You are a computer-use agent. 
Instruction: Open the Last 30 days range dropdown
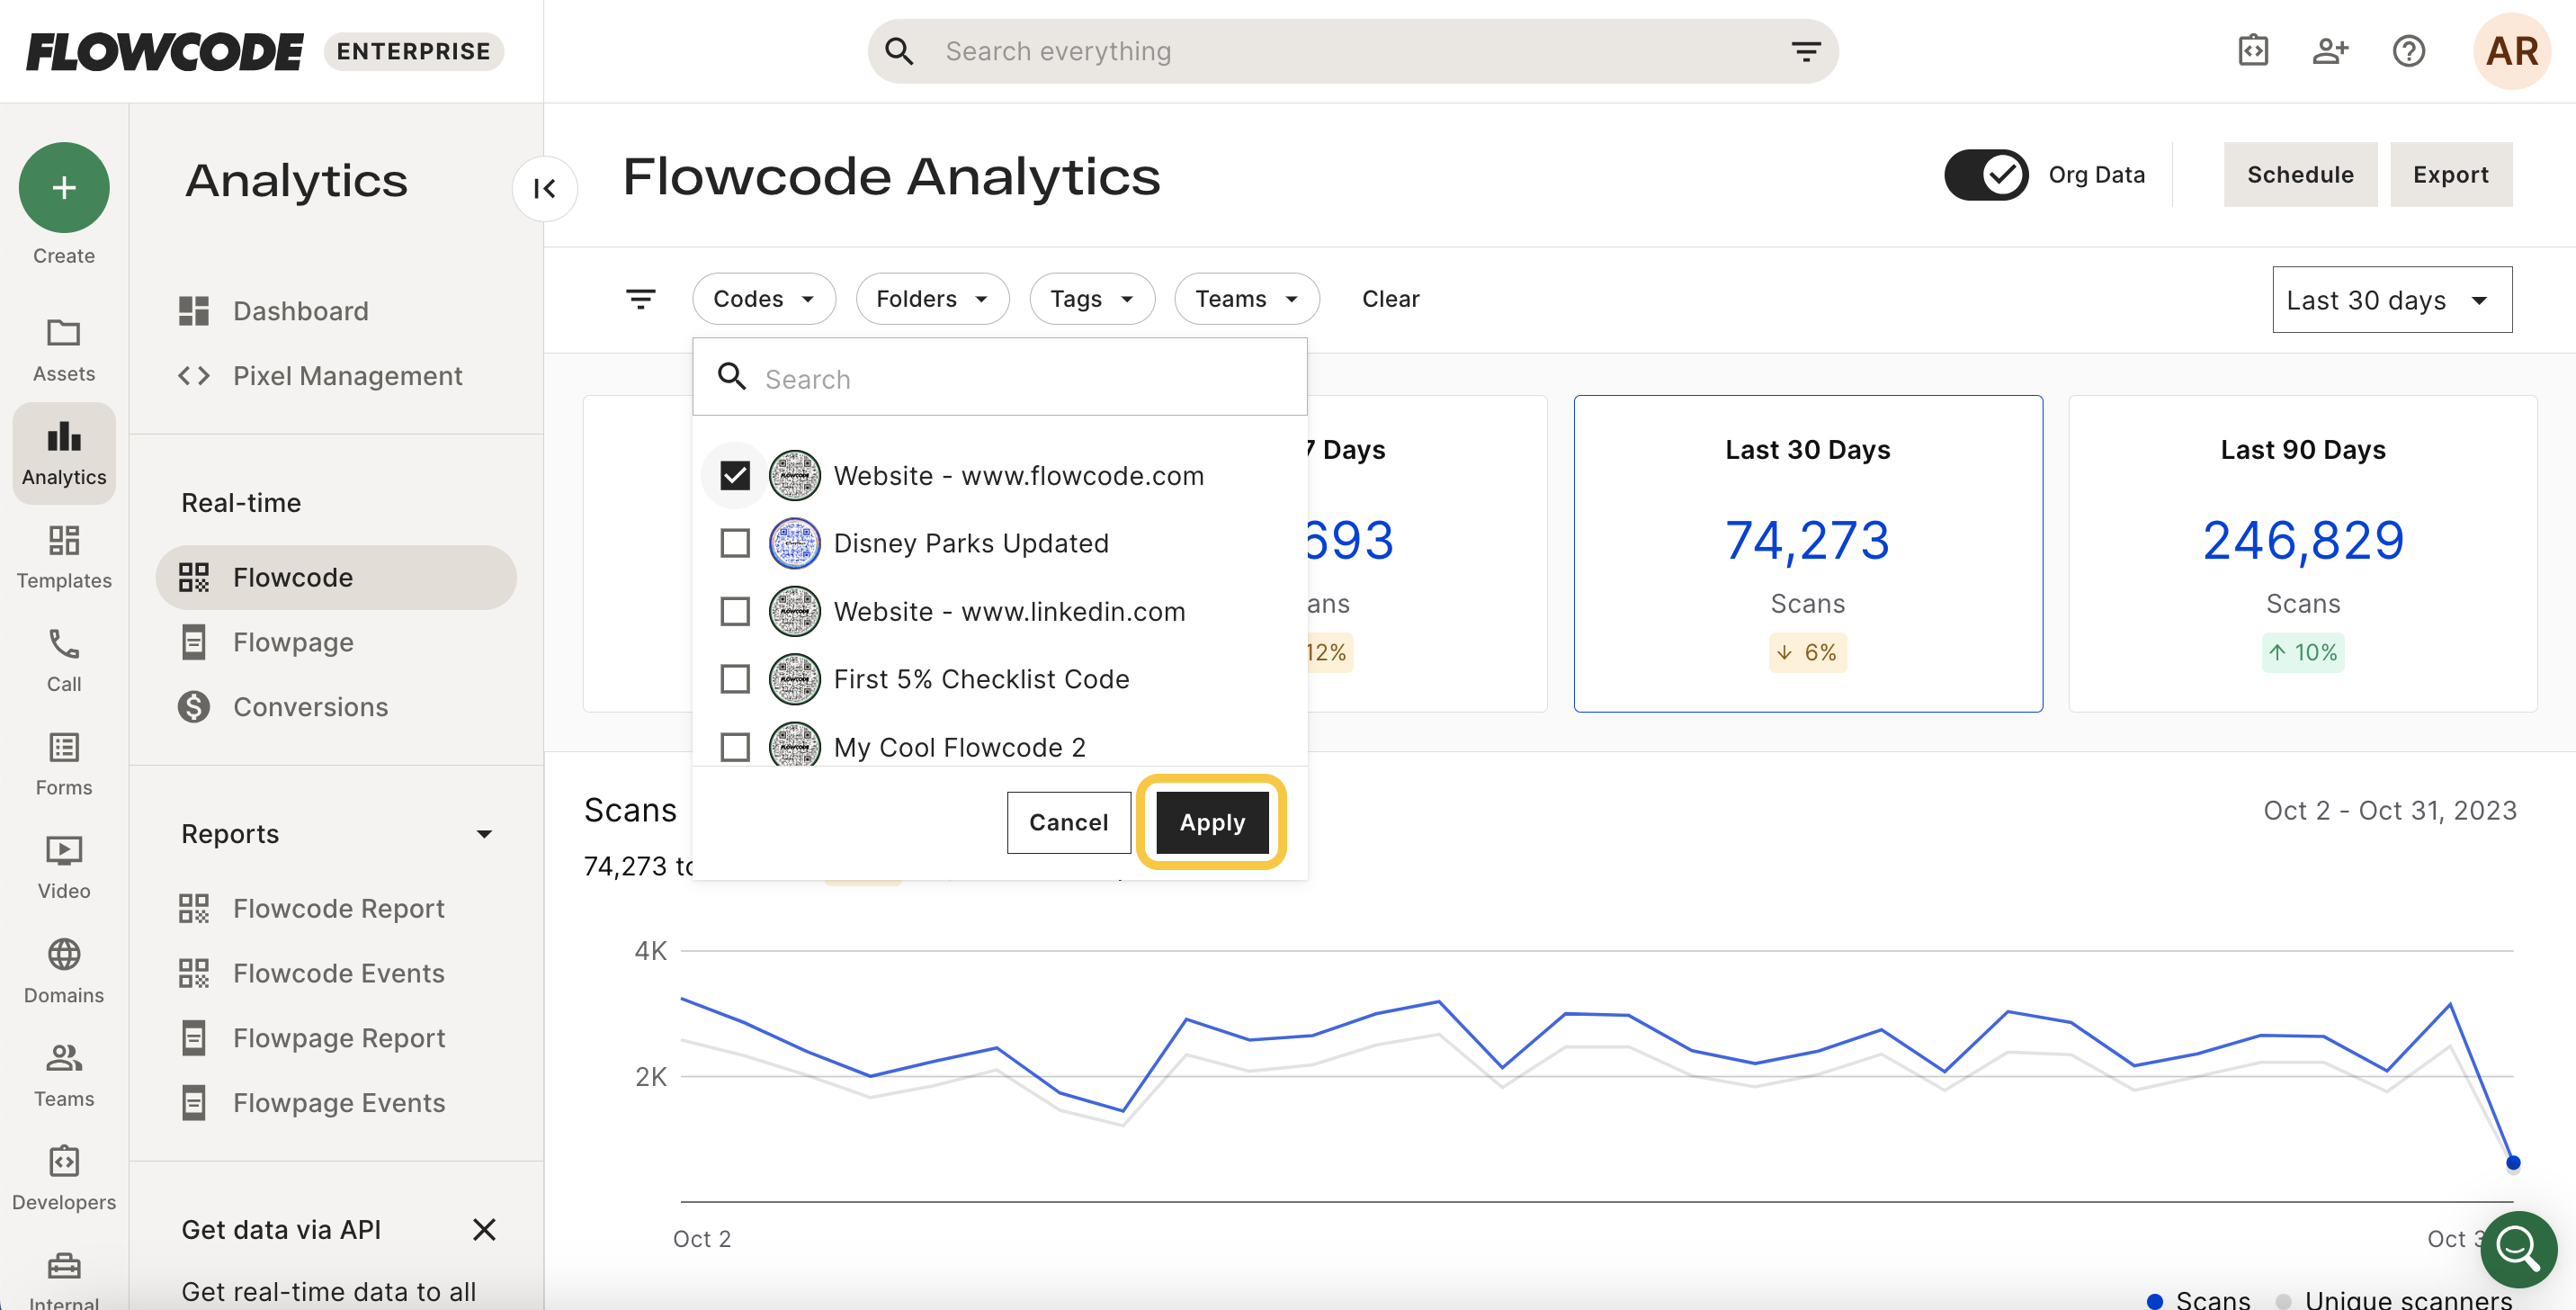(2392, 299)
